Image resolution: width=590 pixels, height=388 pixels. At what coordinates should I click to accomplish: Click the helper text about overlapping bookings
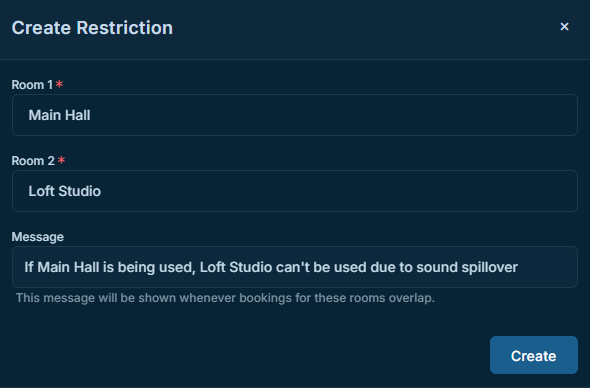pyautogui.click(x=225, y=298)
